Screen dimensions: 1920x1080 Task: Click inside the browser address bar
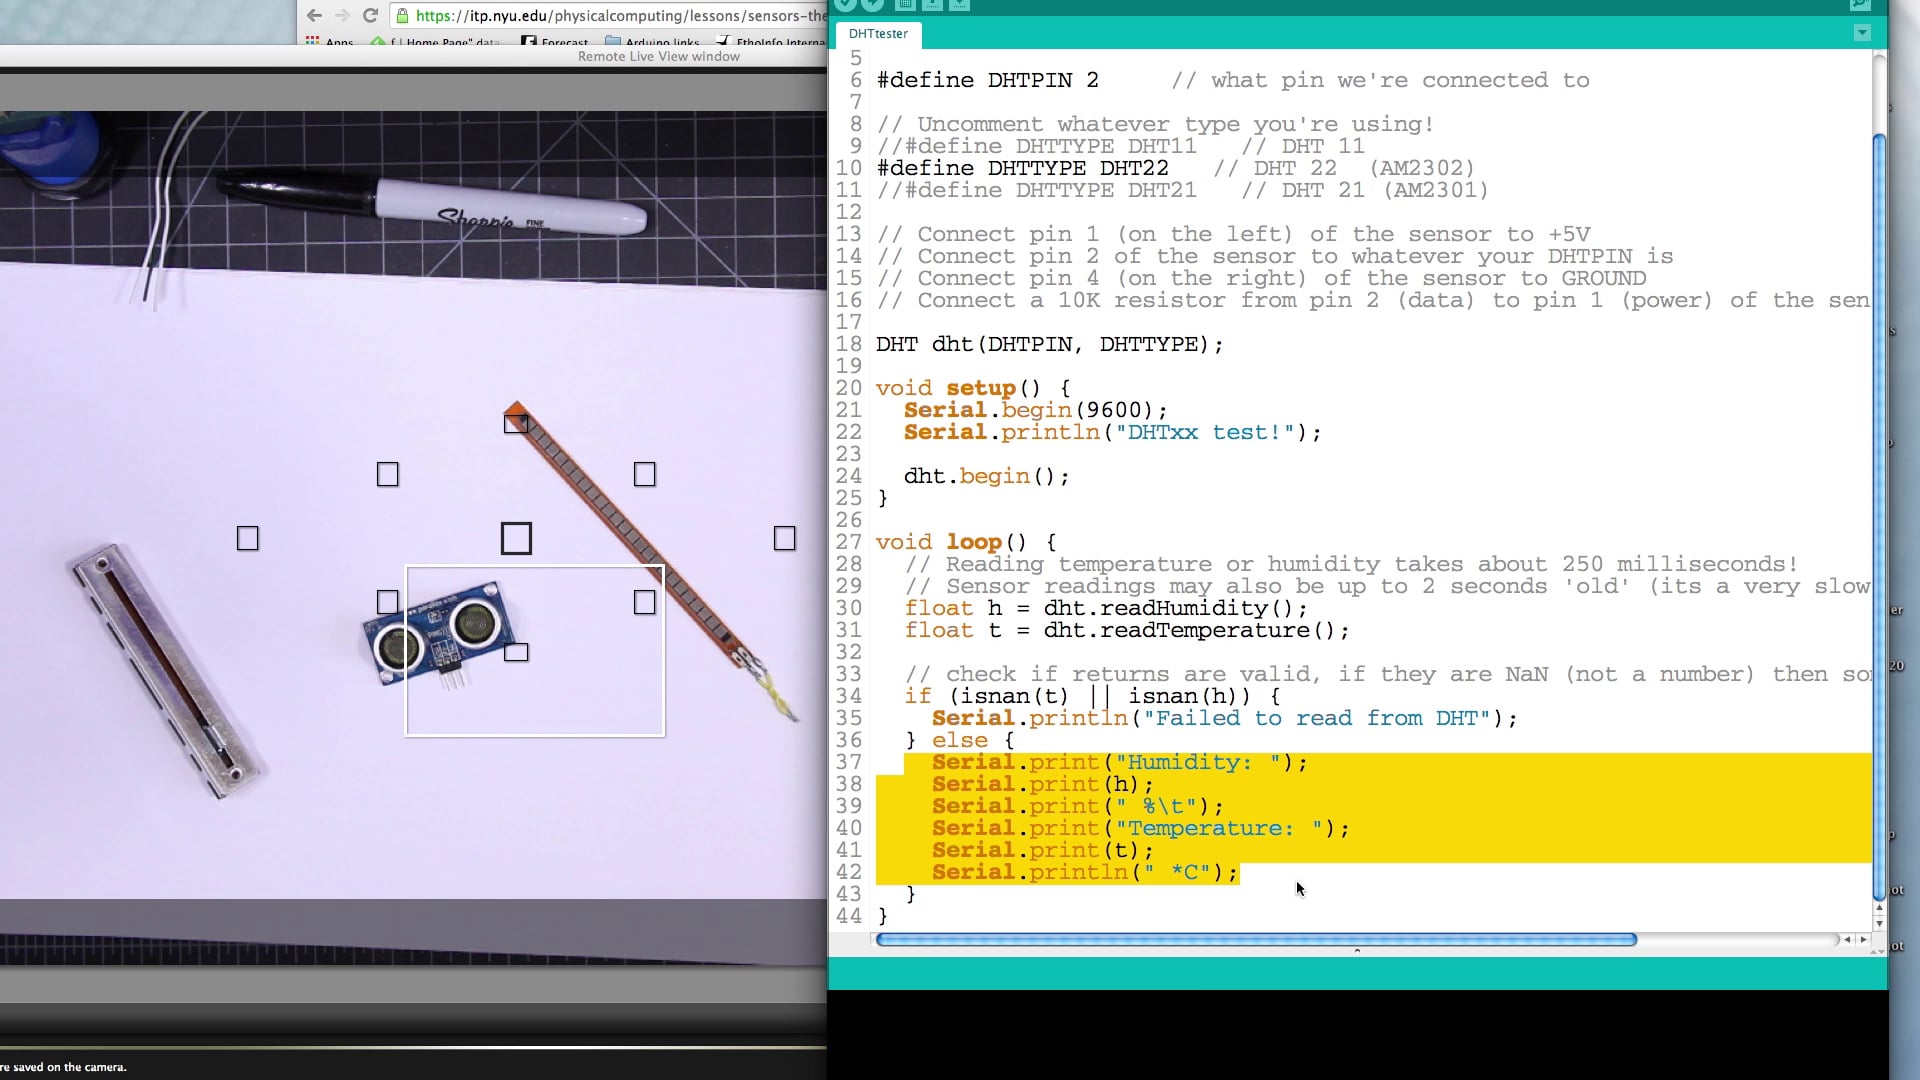click(600, 15)
